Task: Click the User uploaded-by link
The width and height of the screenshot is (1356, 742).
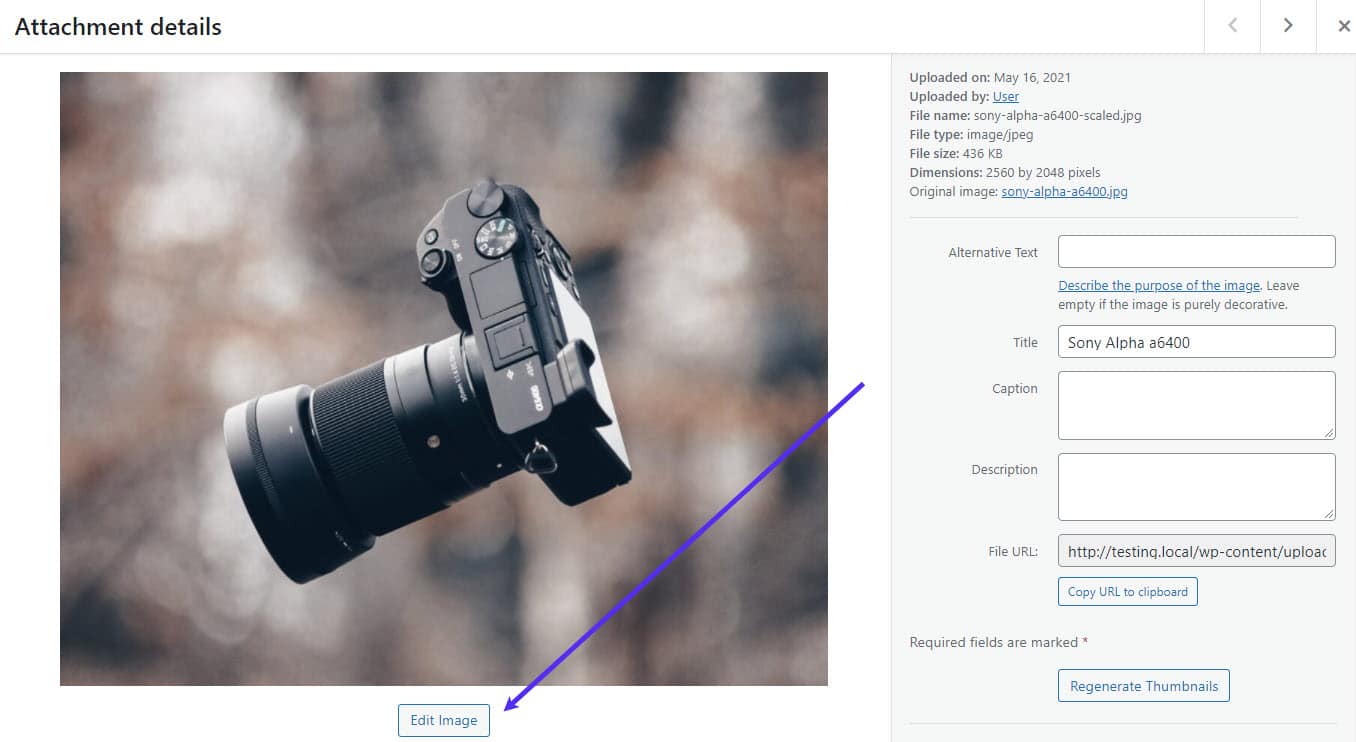Action: click(1005, 96)
